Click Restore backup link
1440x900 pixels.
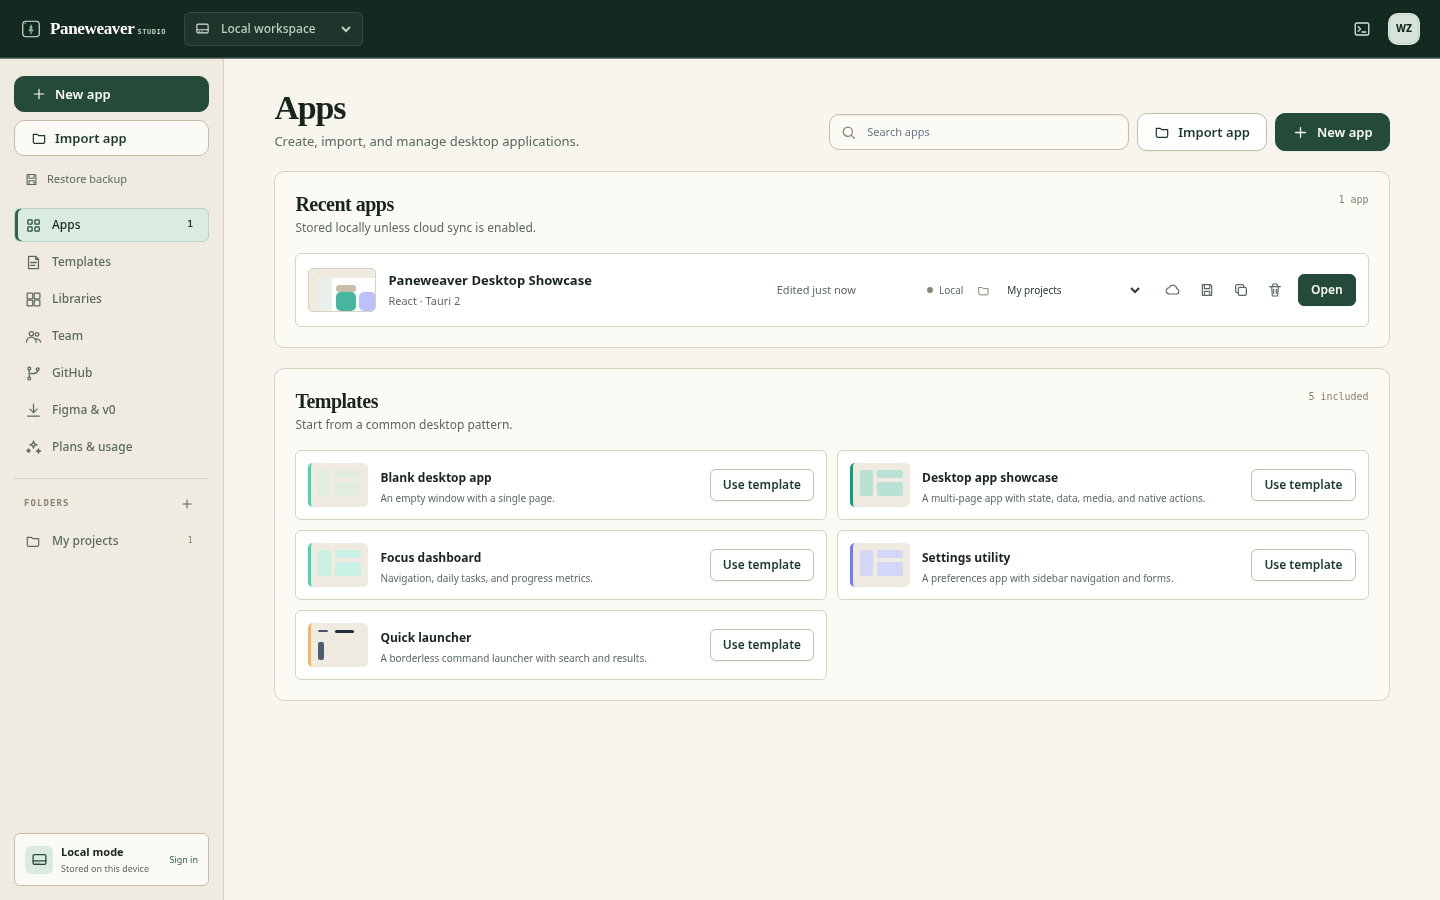[x=76, y=179]
